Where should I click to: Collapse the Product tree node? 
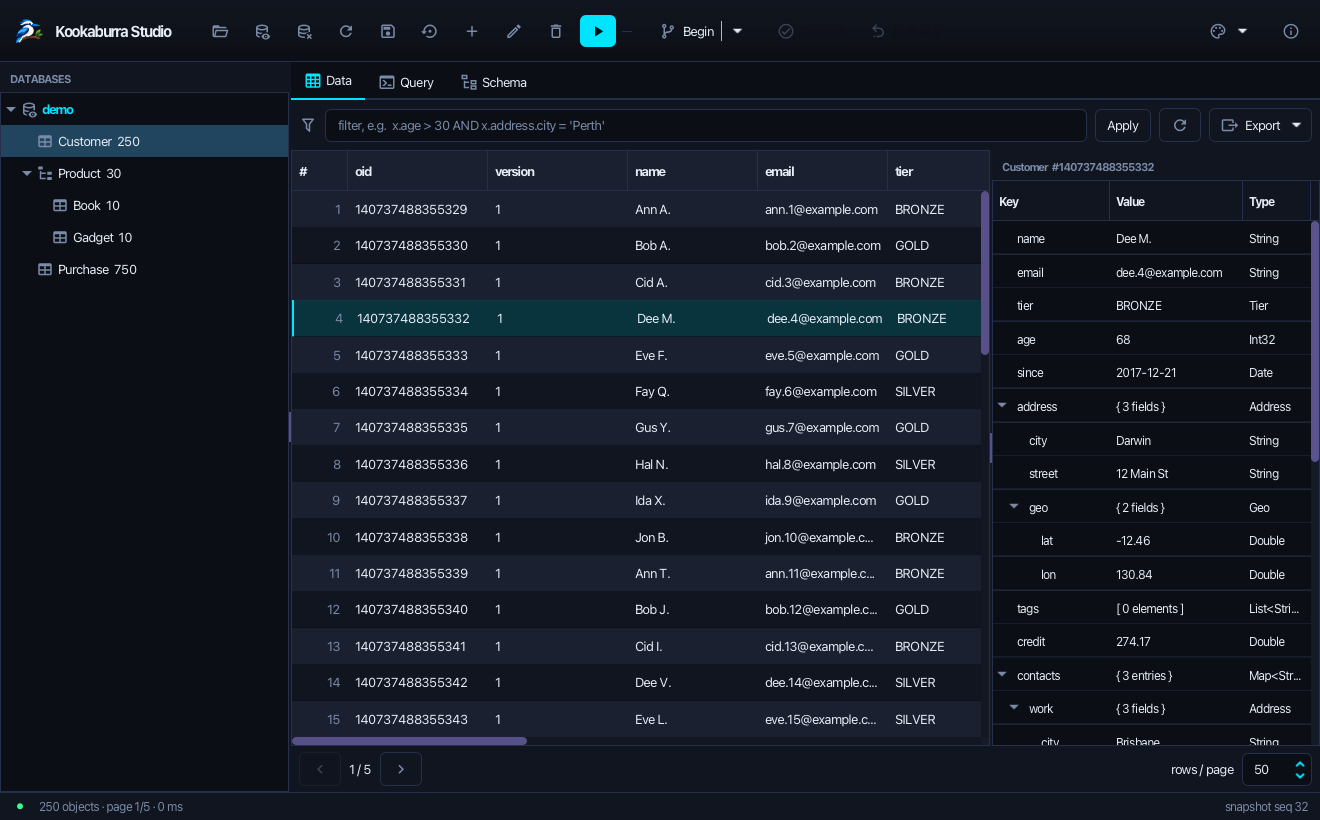(27, 173)
